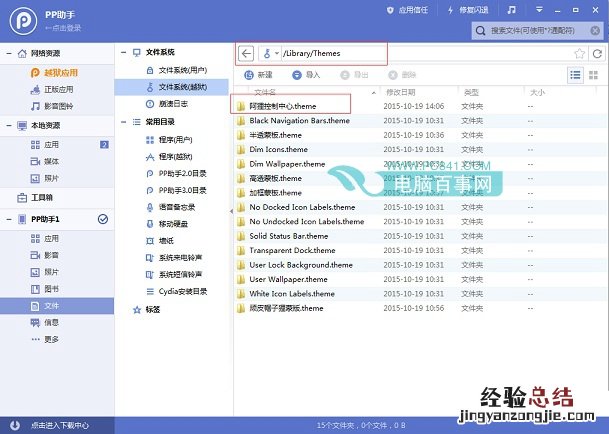609x434 pixels.
Task: Open 更多 under PP助手1 device
Action: click(45, 339)
